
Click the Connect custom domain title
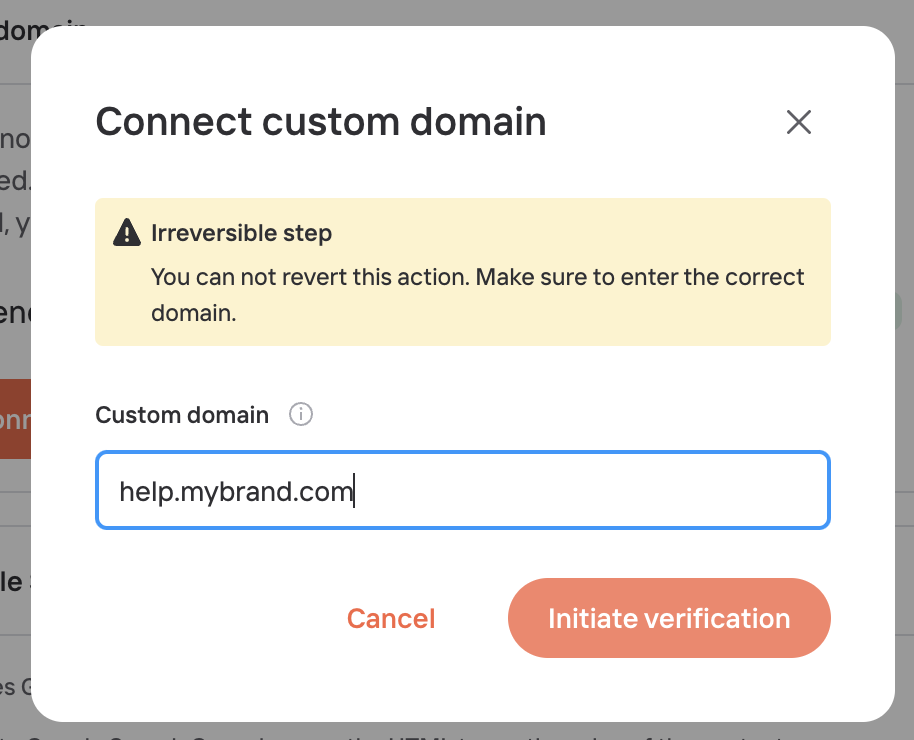point(321,122)
